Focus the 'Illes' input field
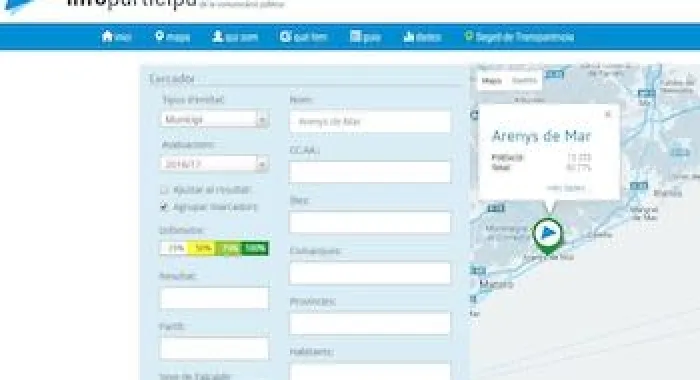700x380 pixels. [370, 222]
